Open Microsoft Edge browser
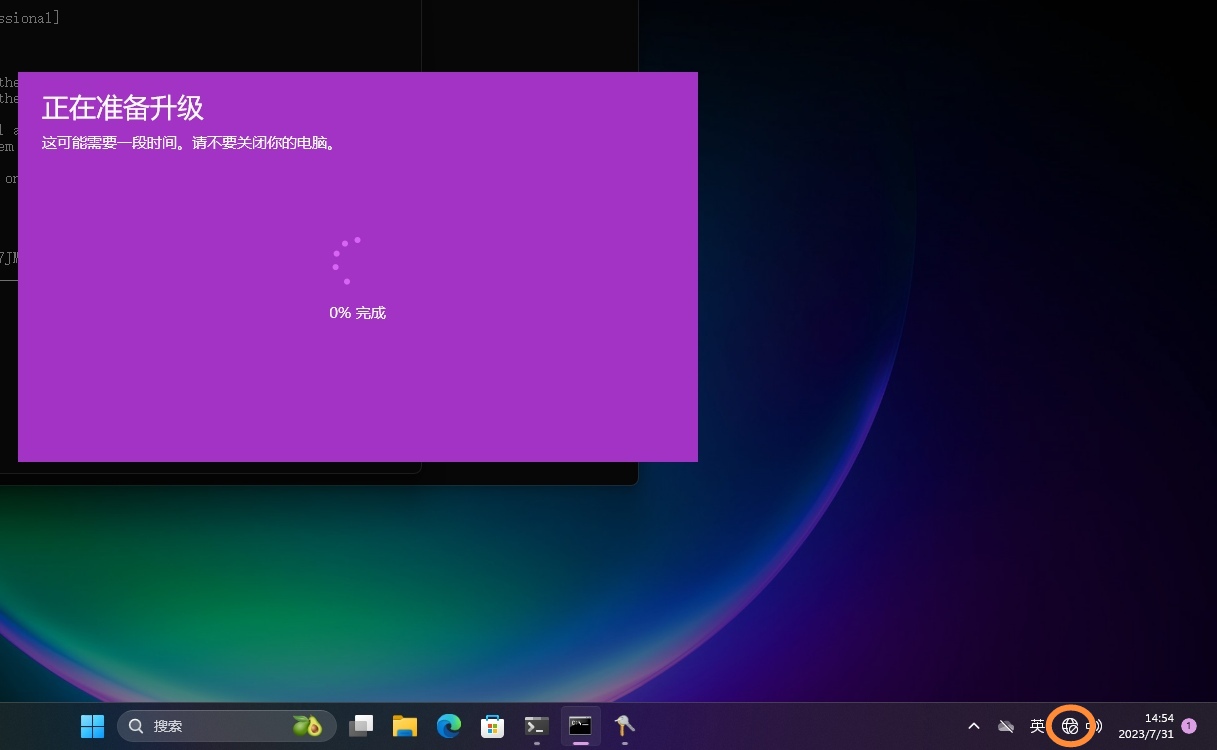Screen dimensions: 1217x750 pos(448,726)
